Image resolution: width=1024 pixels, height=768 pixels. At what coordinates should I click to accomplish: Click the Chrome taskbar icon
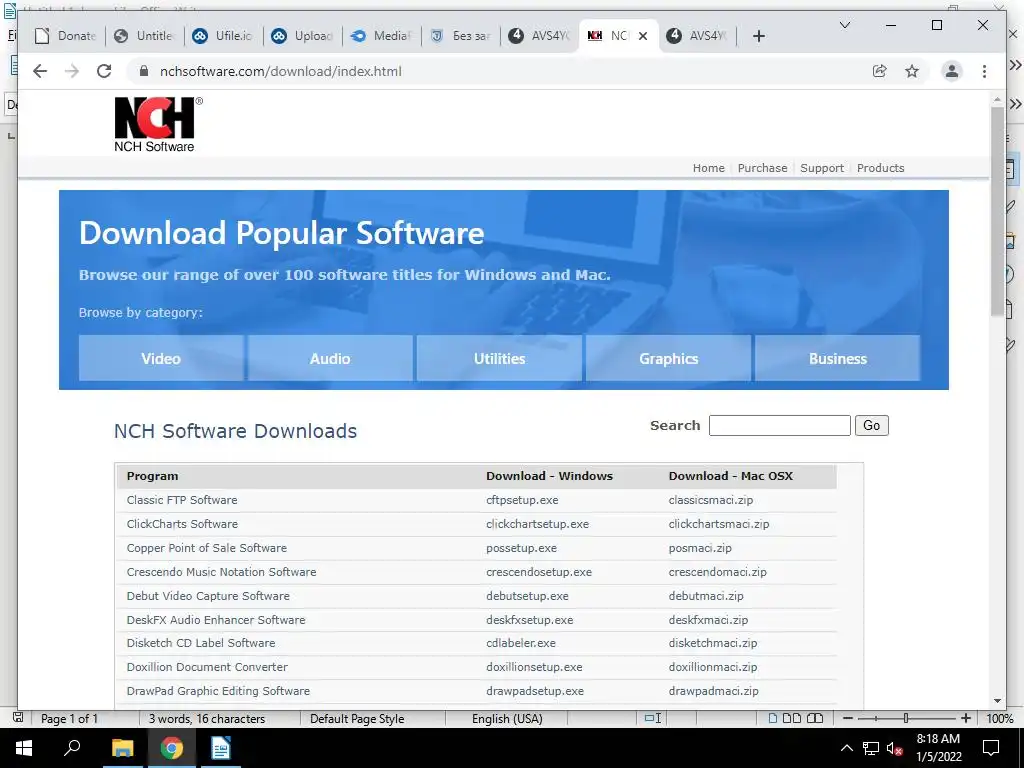pyautogui.click(x=172, y=748)
